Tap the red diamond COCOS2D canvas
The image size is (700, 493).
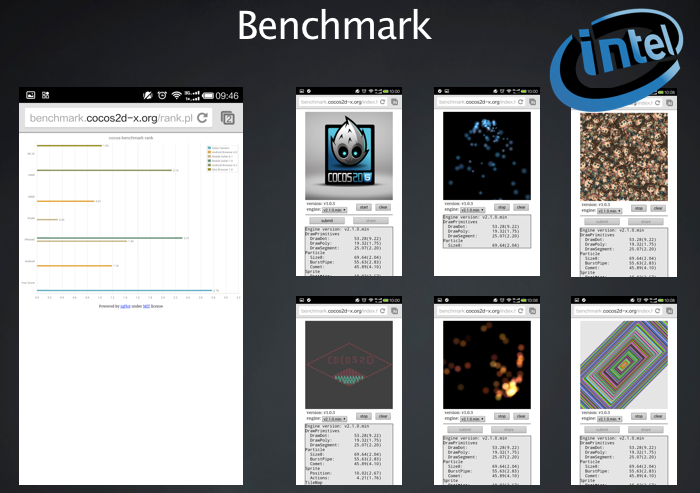point(349,365)
